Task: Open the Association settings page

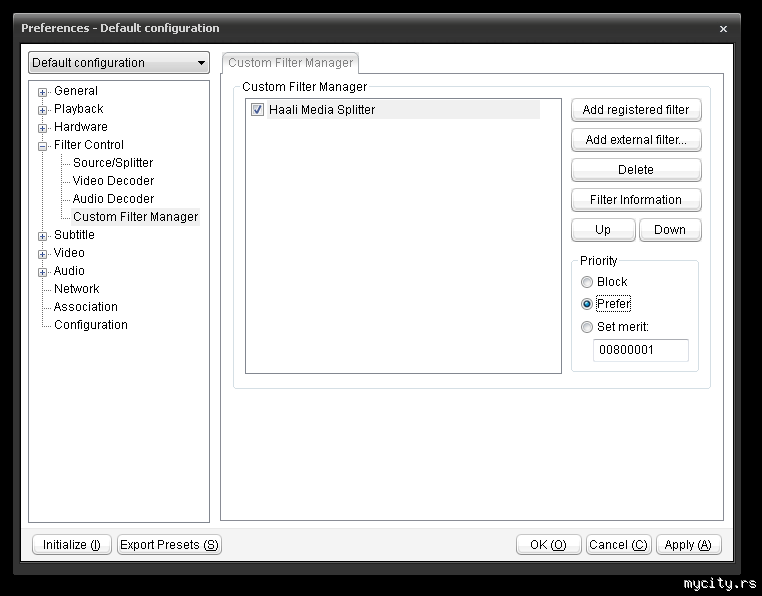Action: click(x=86, y=307)
